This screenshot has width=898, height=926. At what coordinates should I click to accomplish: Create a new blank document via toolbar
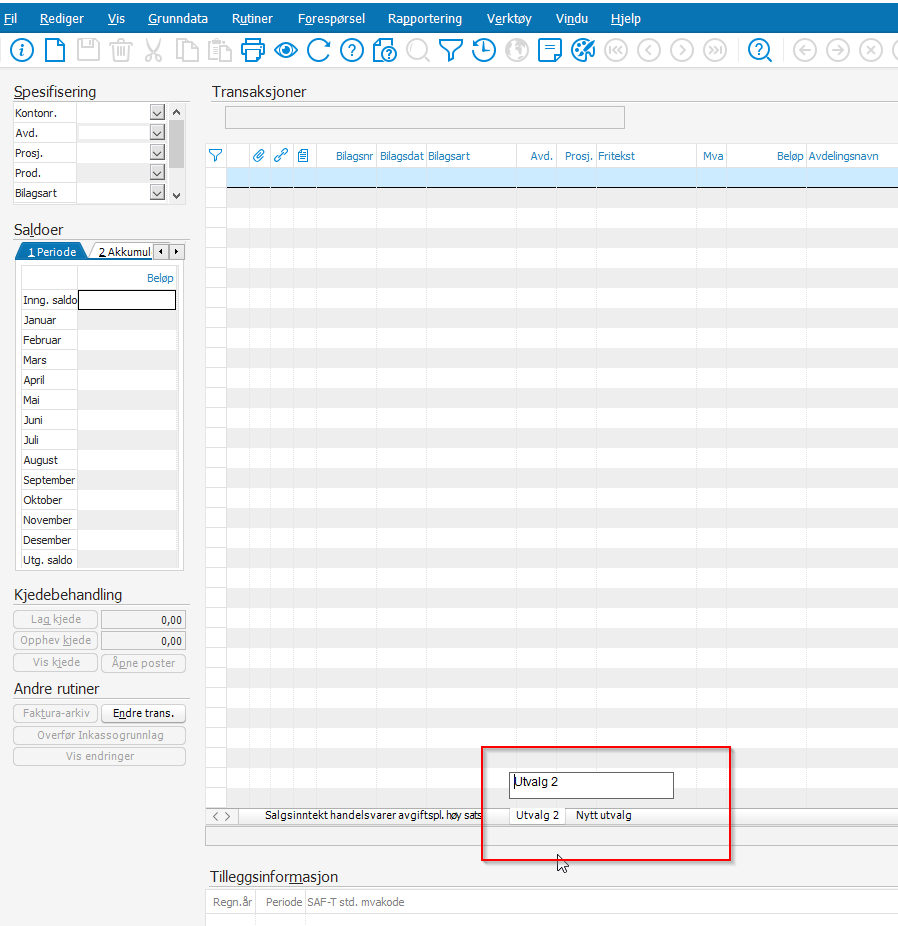[x=55, y=50]
